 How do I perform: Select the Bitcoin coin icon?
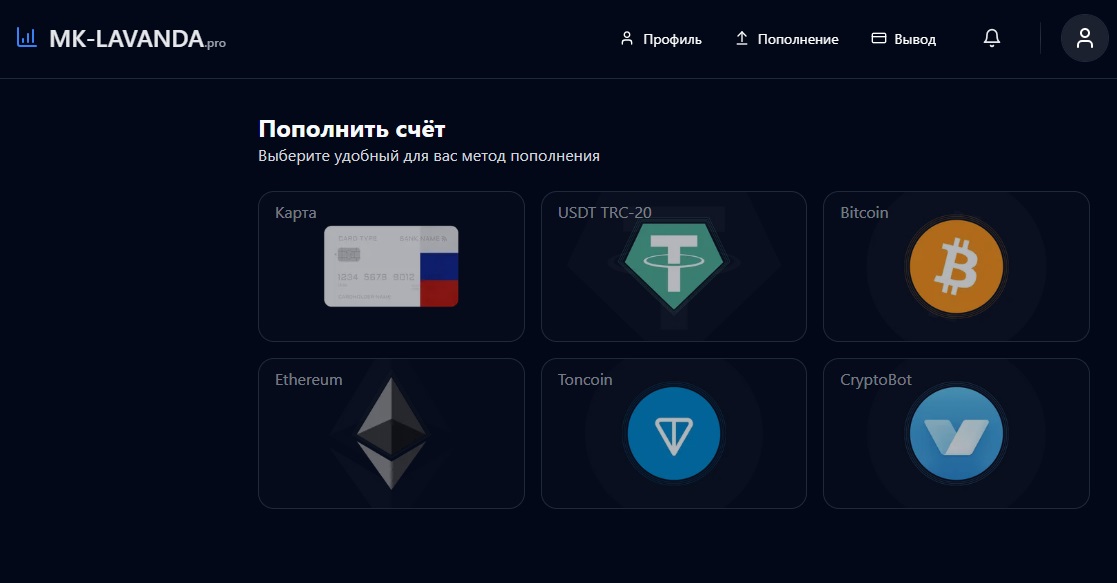point(956,267)
